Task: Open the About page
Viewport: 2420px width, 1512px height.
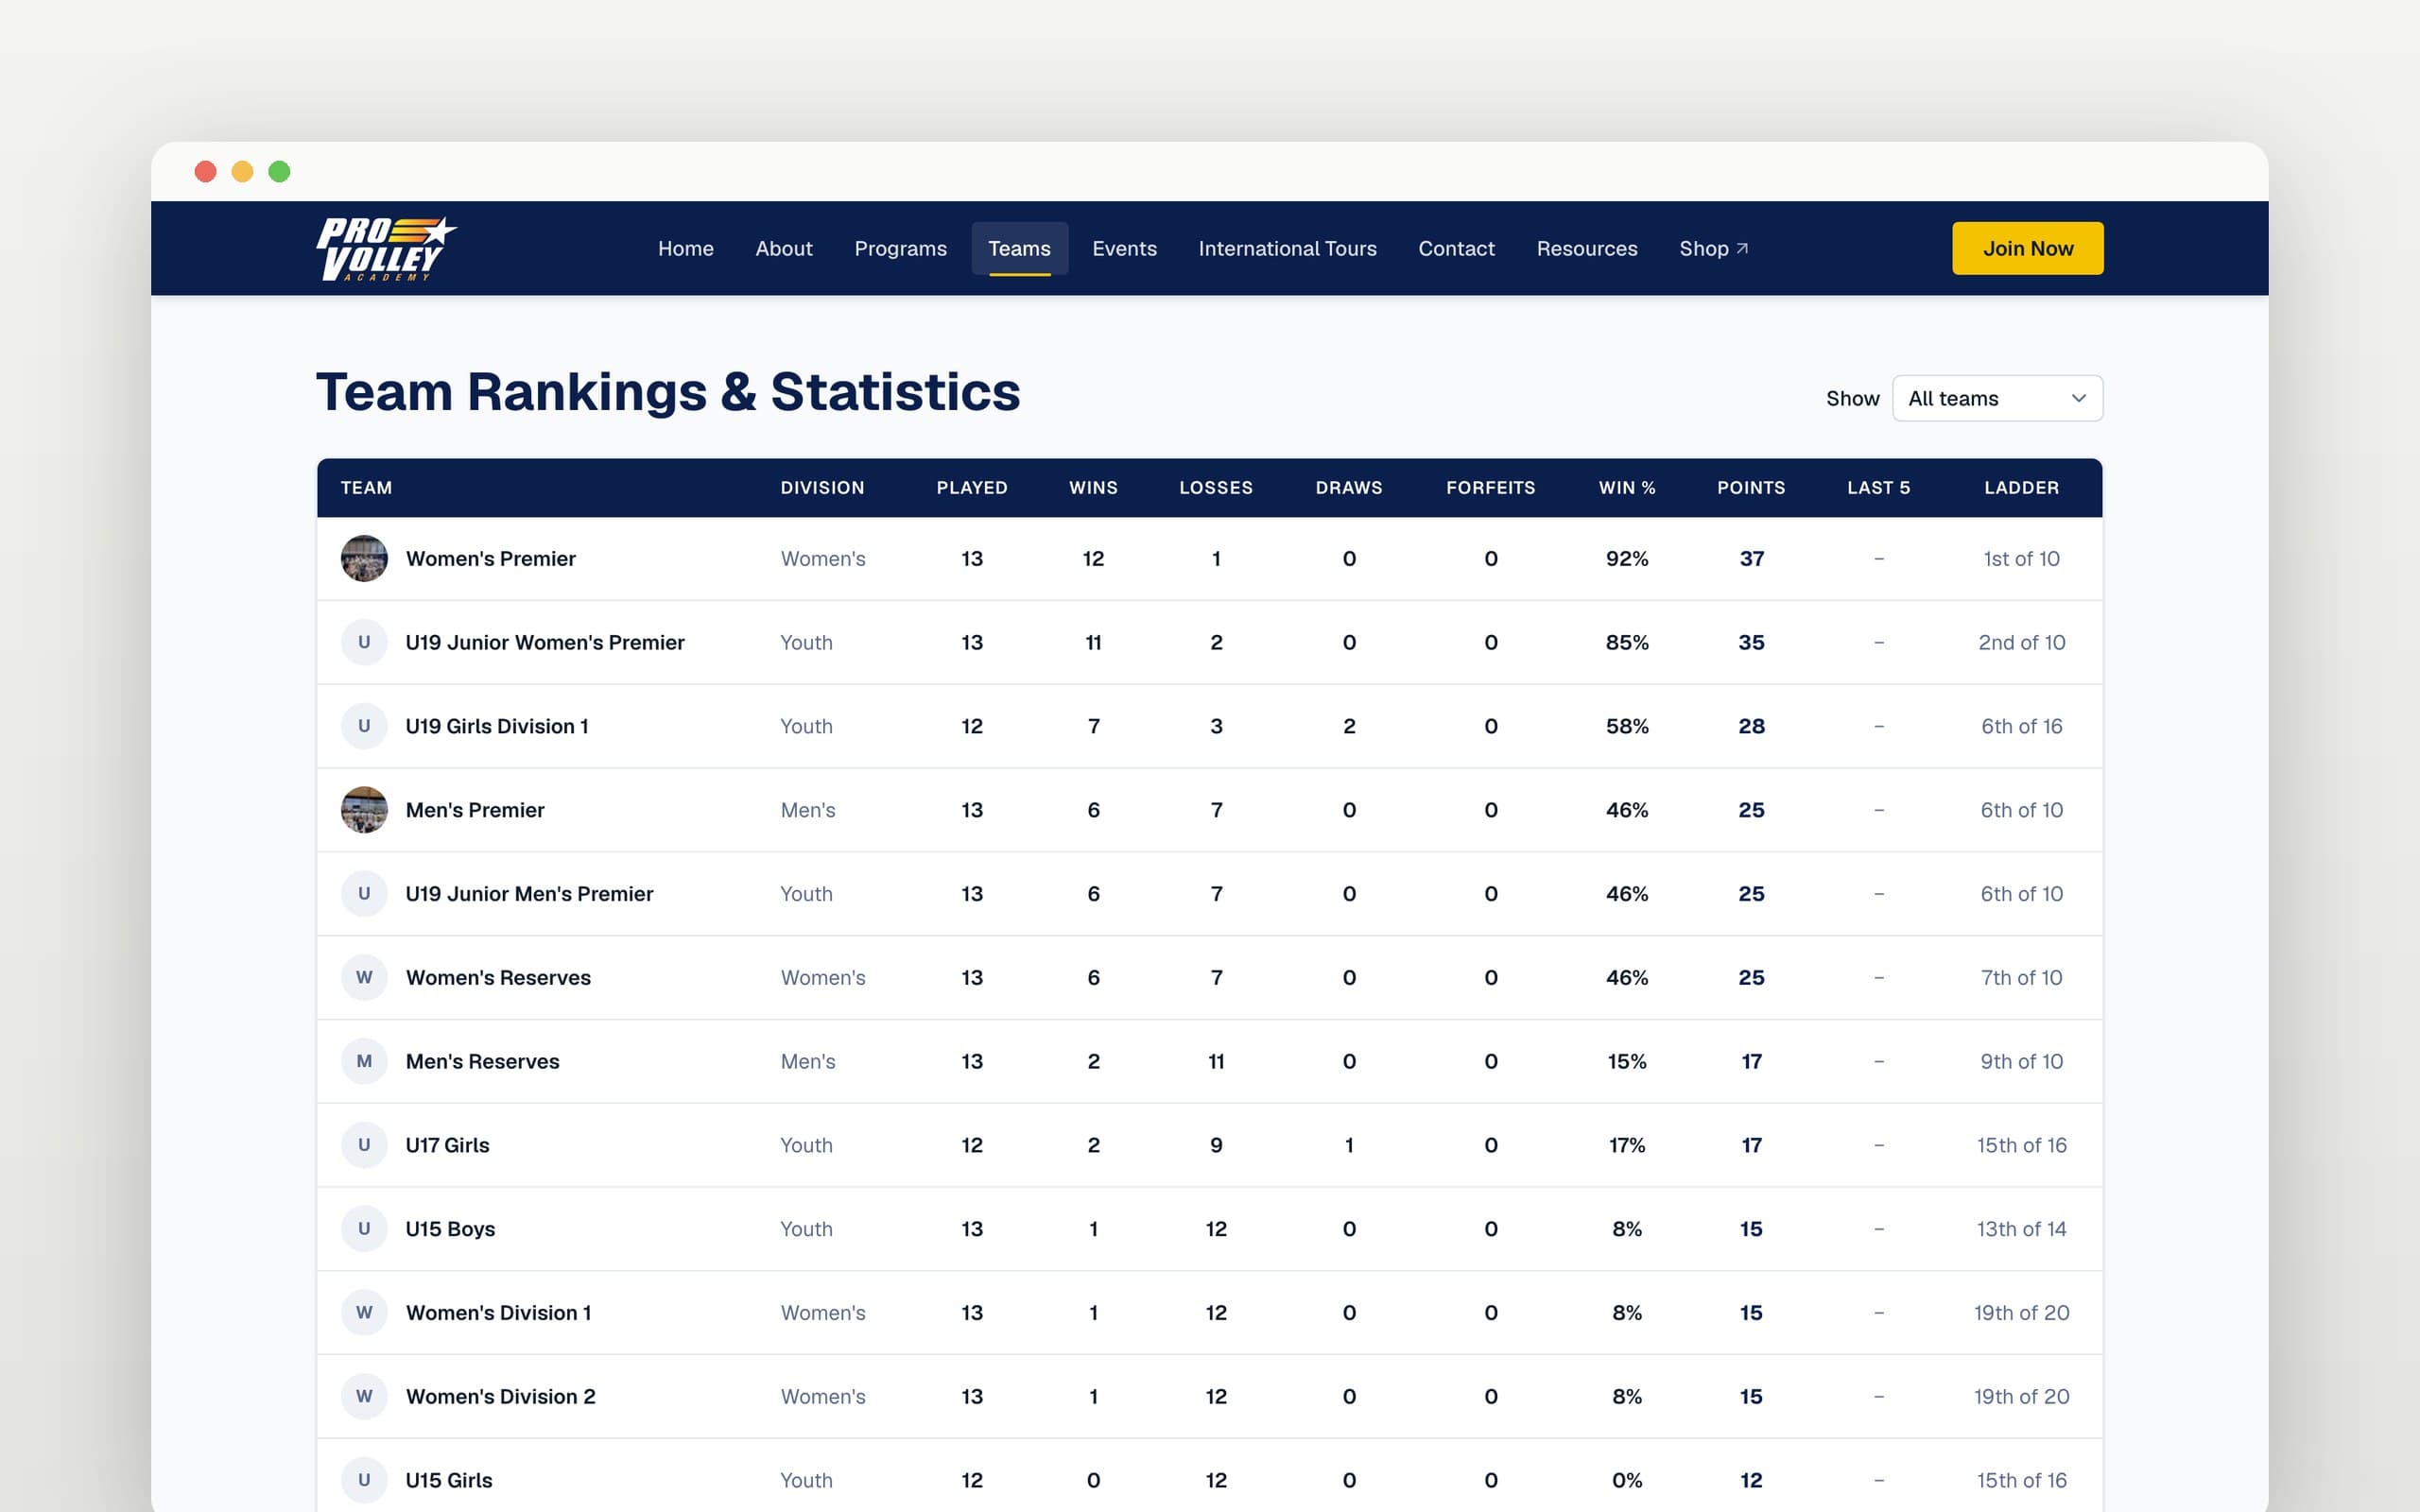Action: pos(784,248)
